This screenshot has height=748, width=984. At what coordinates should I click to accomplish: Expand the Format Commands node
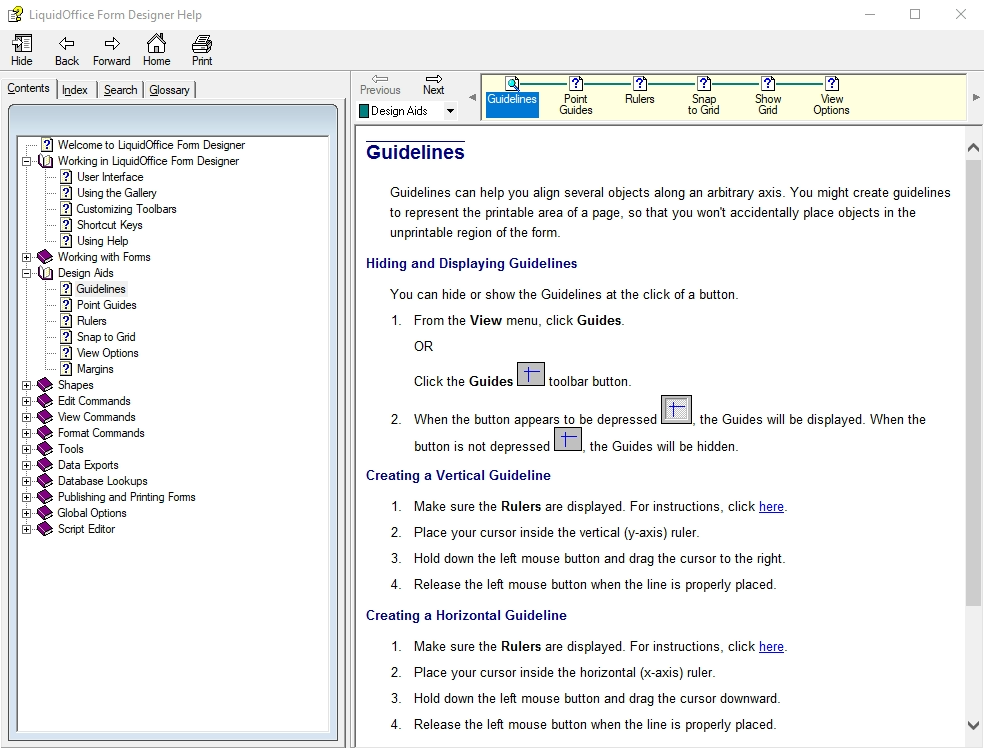click(26, 433)
